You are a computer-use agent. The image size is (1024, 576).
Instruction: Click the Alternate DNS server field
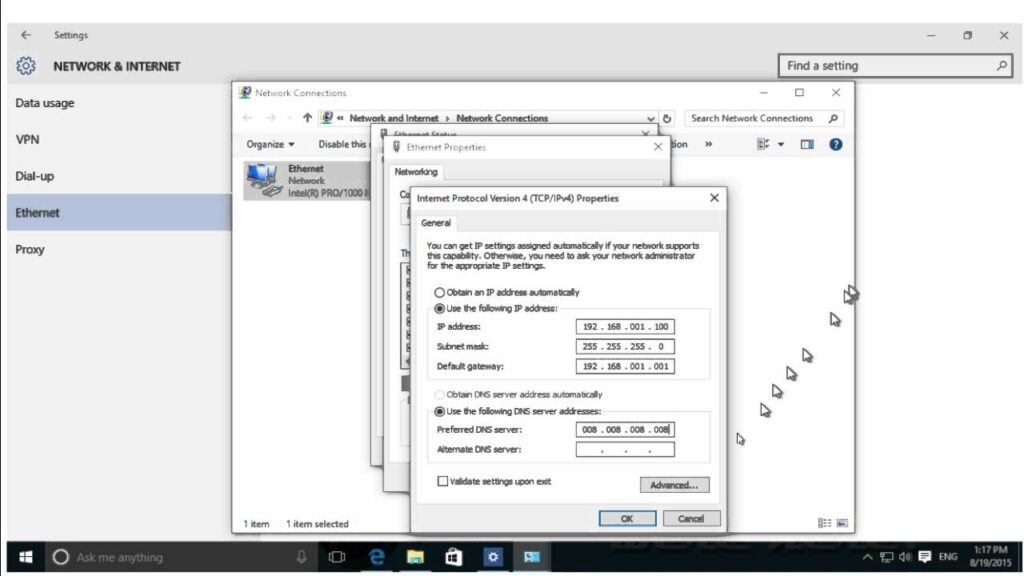tap(625, 449)
